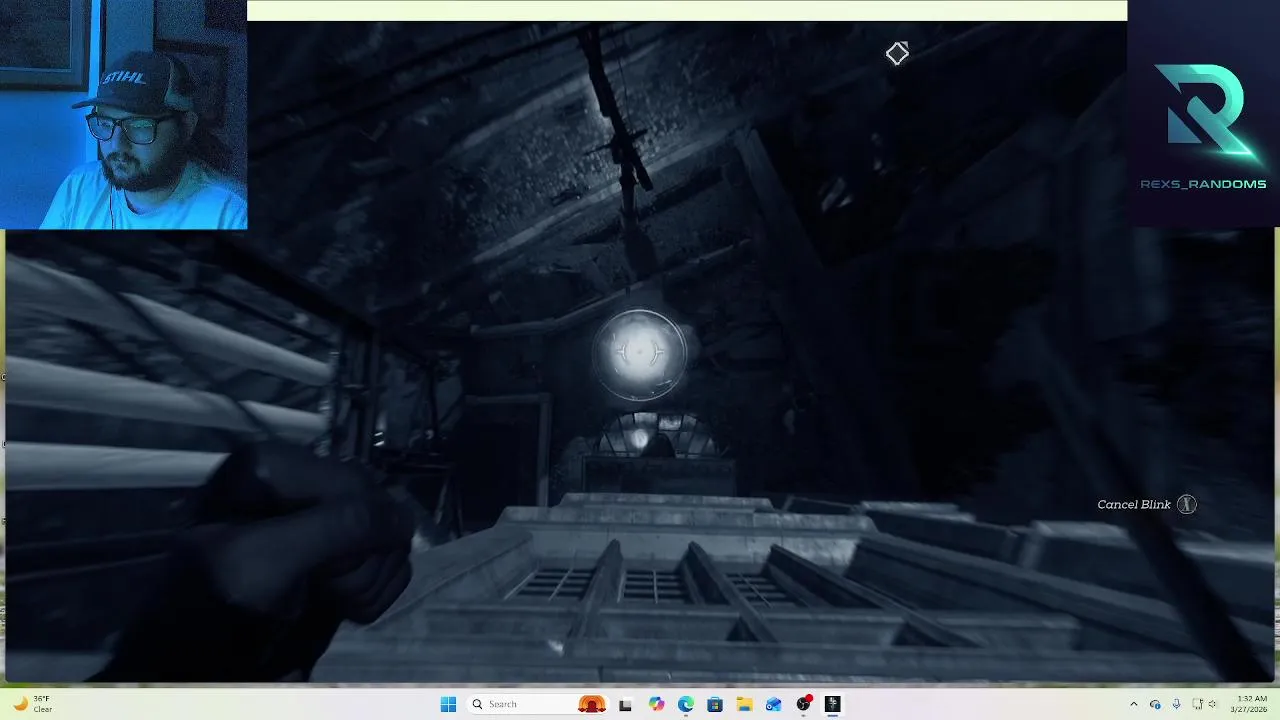This screenshot has height=720, width=1280.
Task: Open the weather widget showing 36°F Clear
Action: [x=32, y=704]
